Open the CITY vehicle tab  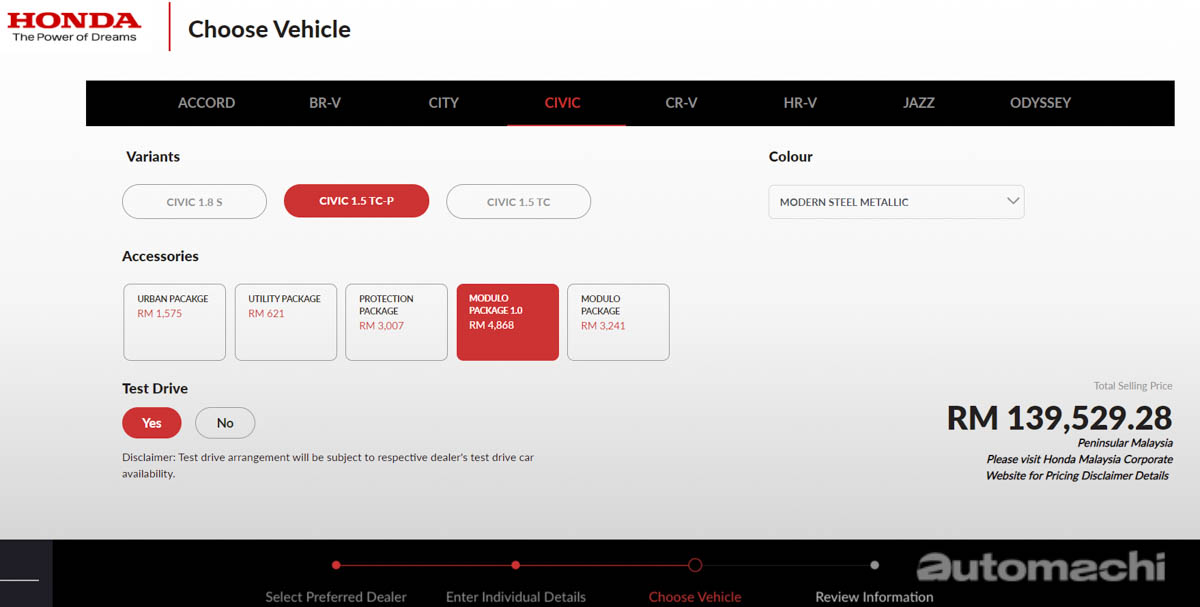point(443,103)
